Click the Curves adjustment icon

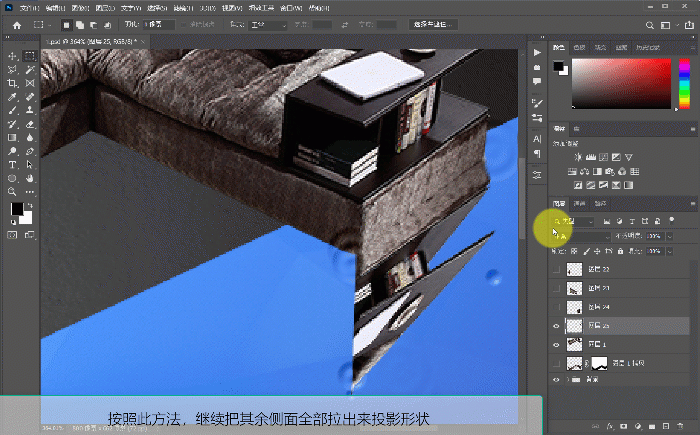point(603,157)
